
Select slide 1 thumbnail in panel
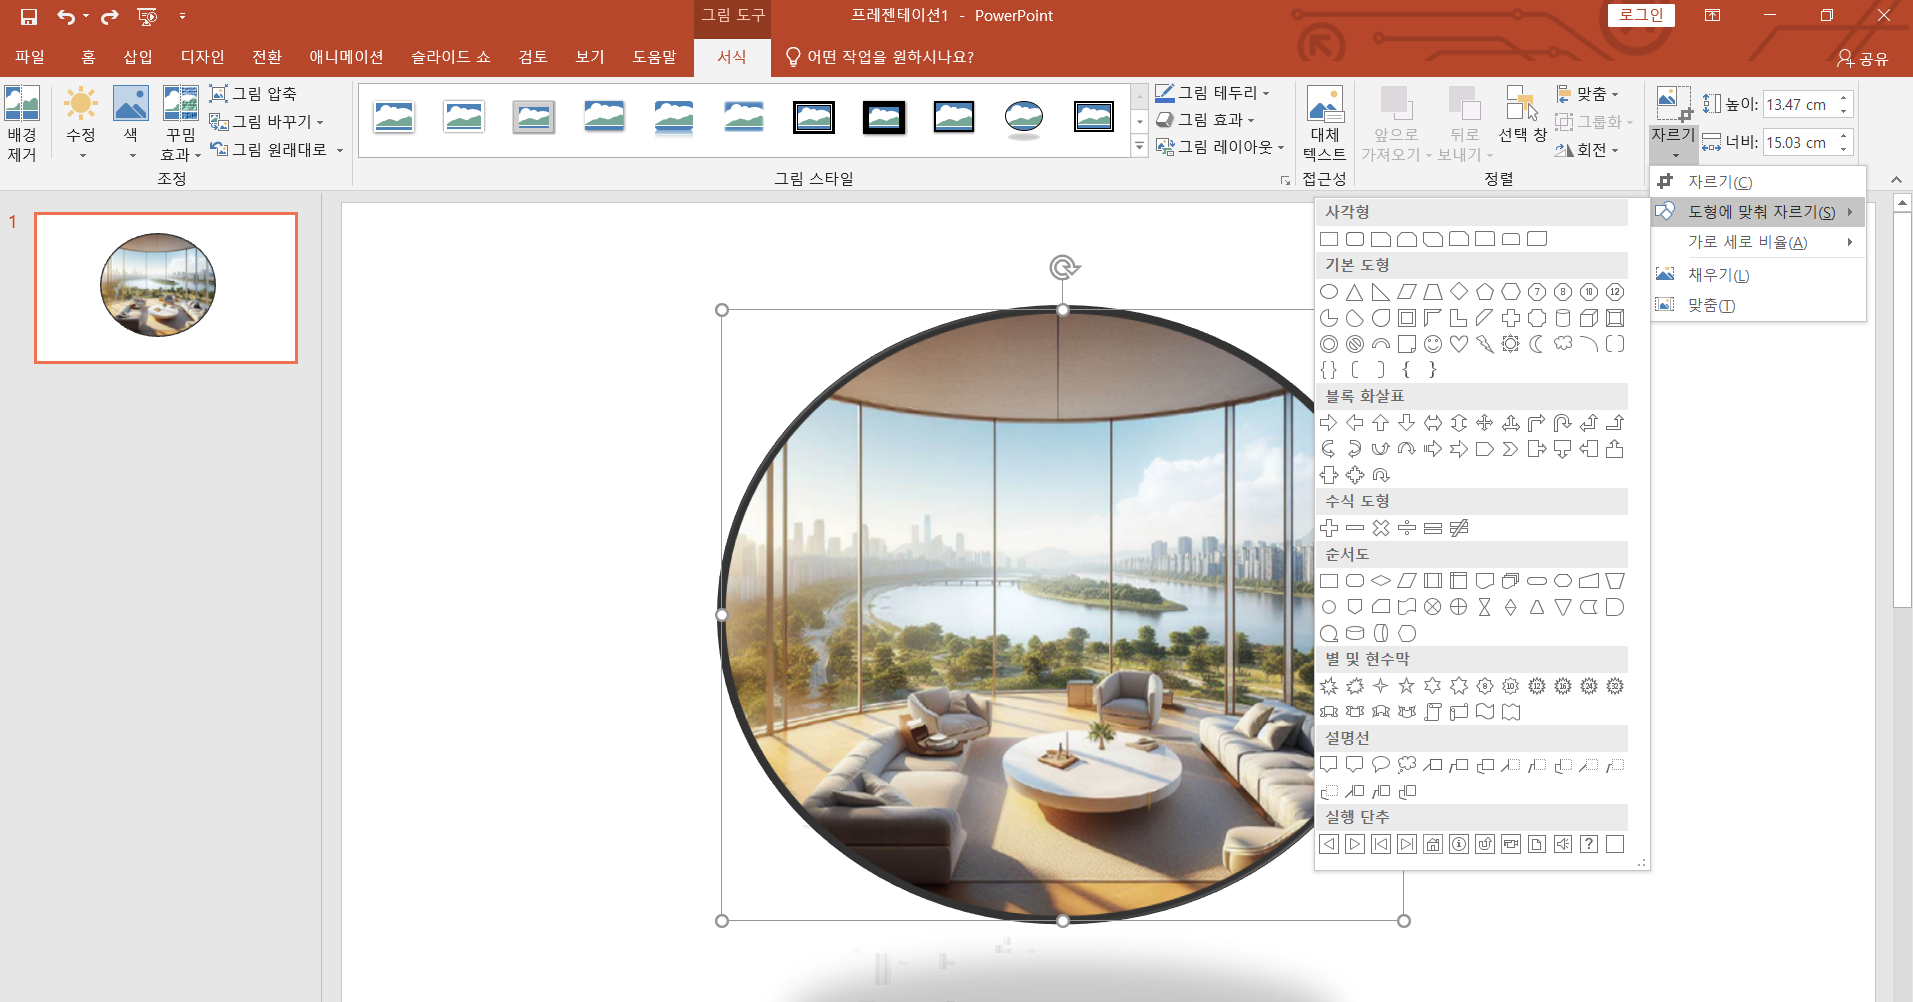(x=166, y=288)
